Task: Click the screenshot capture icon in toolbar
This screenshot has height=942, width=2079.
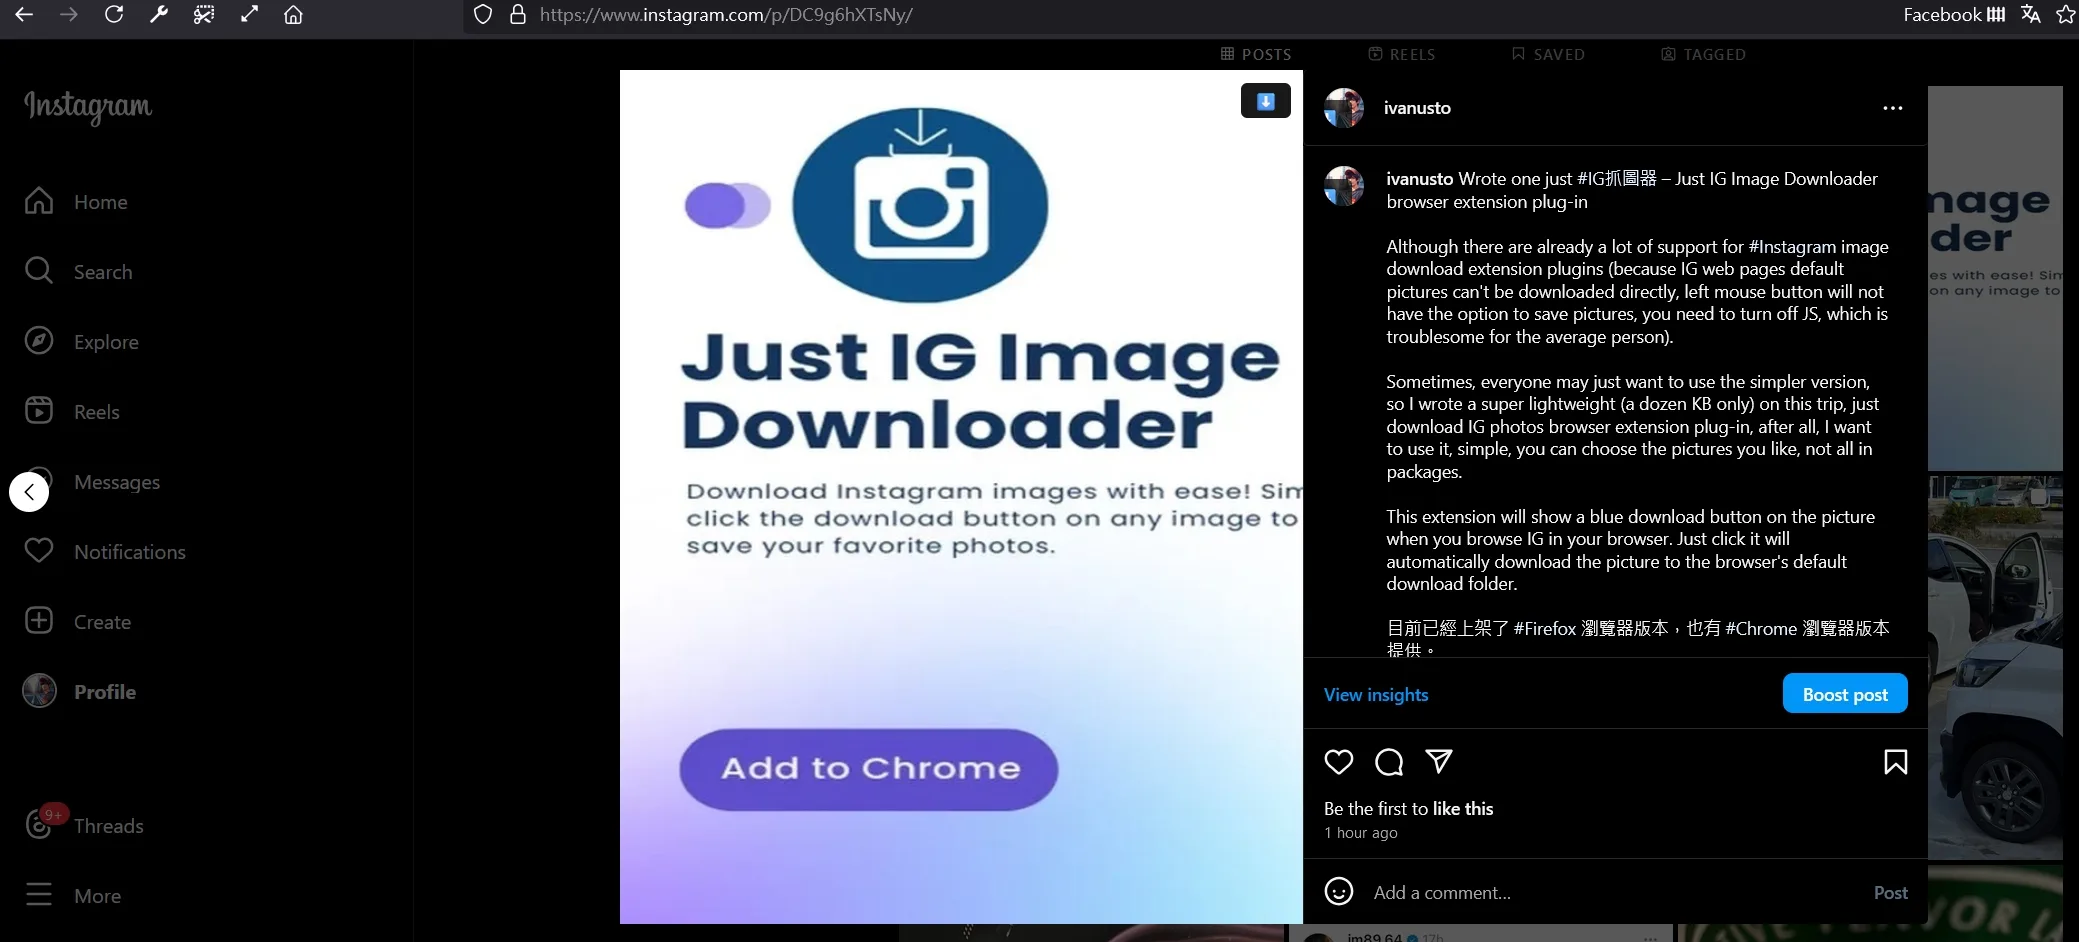Action: [x=204, y=15]
